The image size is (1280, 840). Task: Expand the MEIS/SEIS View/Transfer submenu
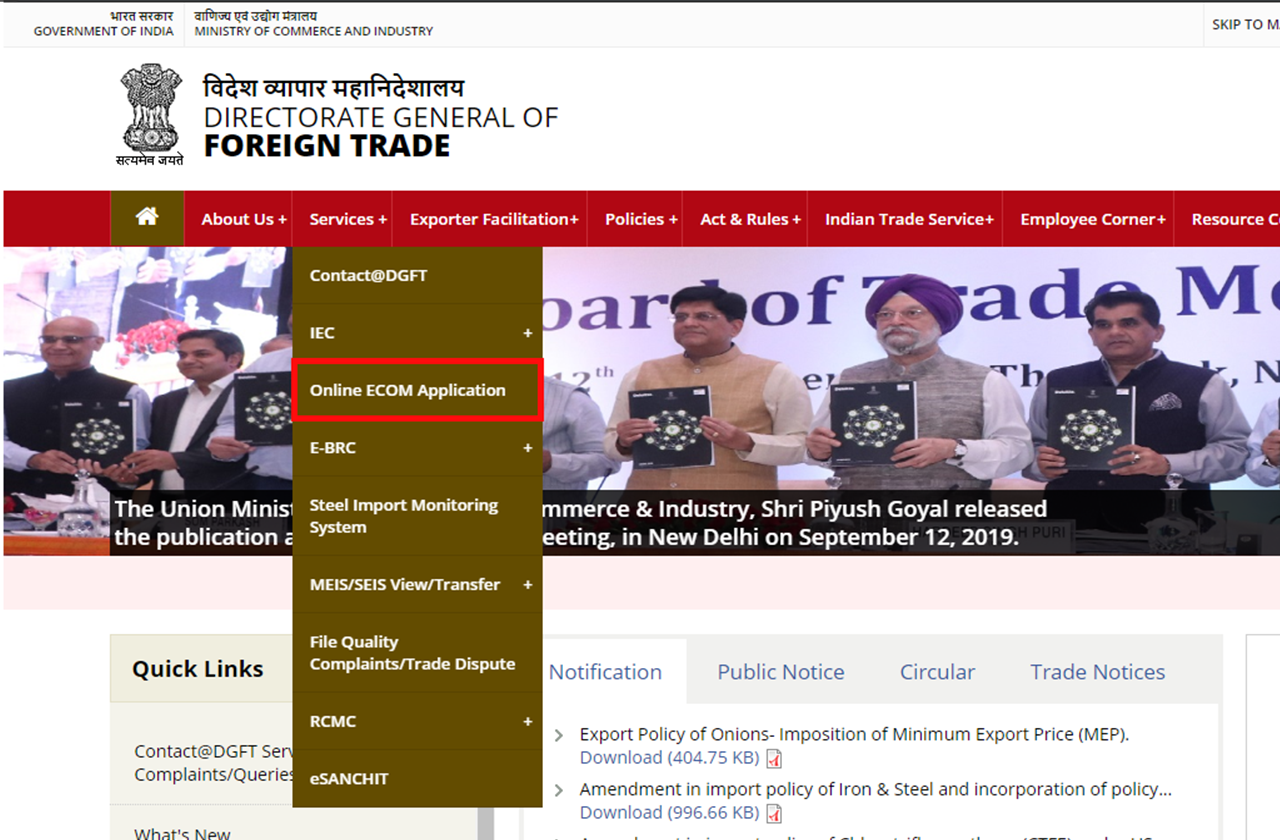527,585
